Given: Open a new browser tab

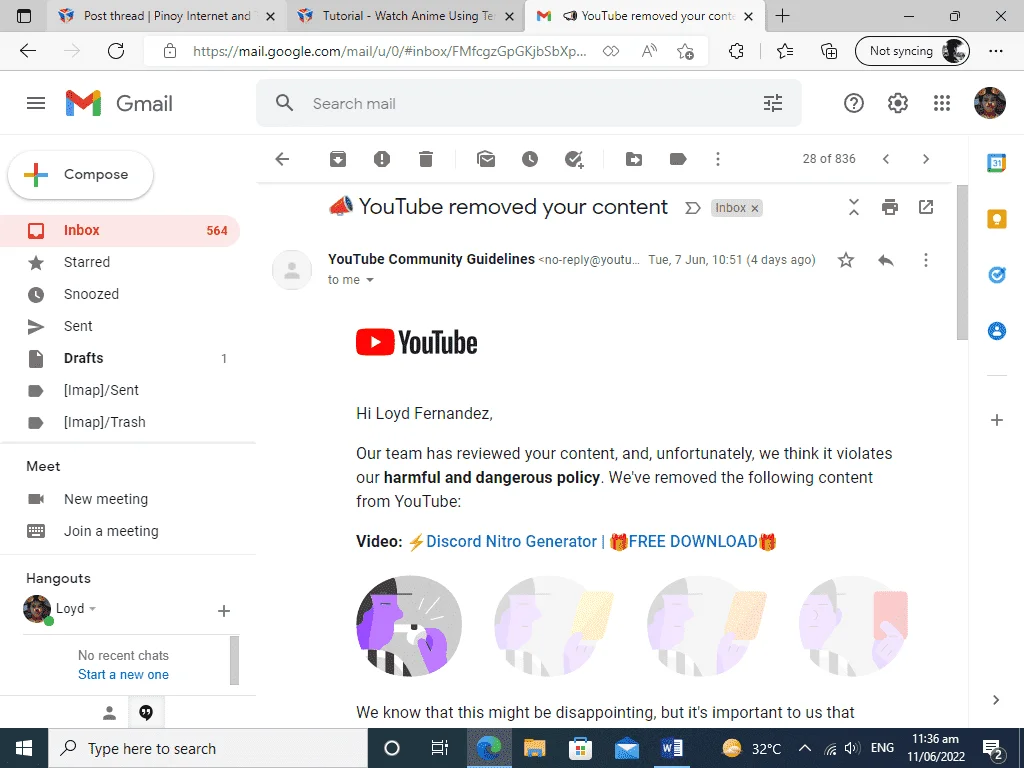Looking at the screenshot, I should click(782, 16).
